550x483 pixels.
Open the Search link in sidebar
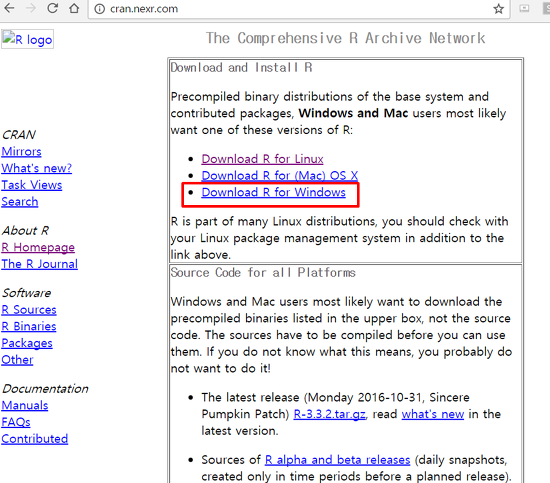[x=20, y=202]
